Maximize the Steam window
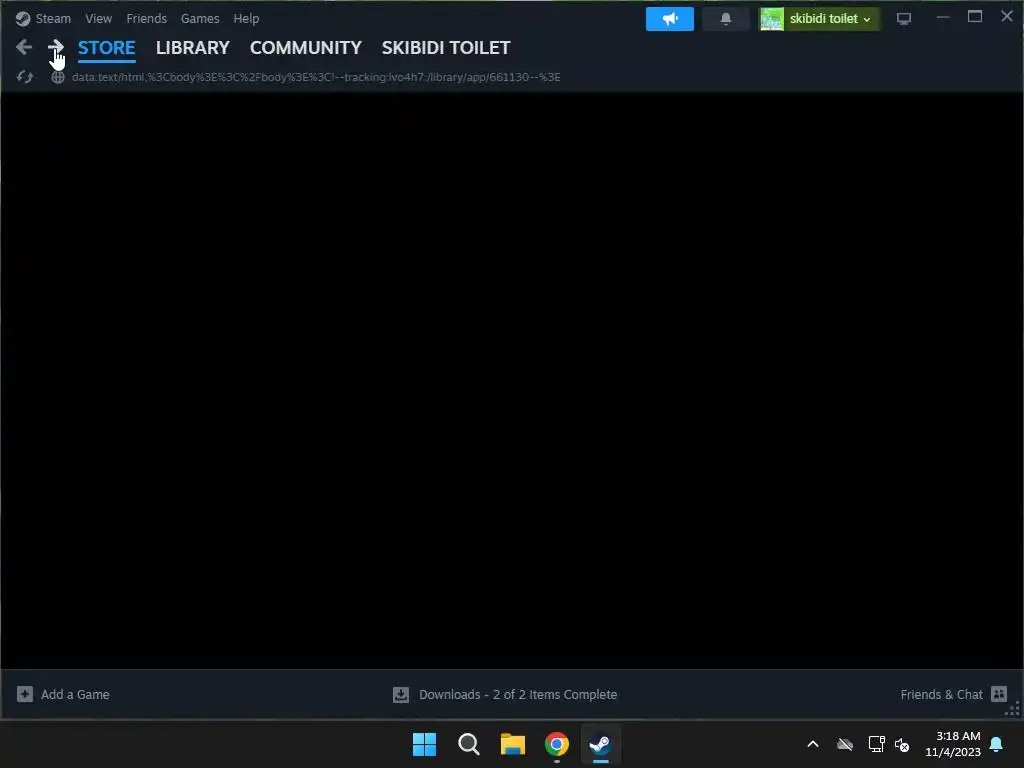 click(974, 17)
